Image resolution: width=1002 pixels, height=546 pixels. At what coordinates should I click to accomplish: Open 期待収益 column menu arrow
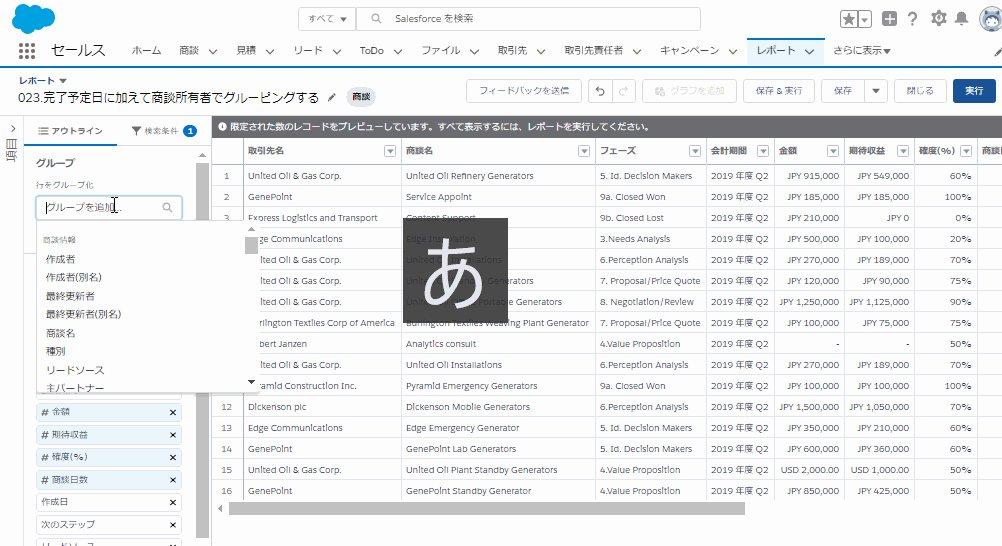click(902, 151)
